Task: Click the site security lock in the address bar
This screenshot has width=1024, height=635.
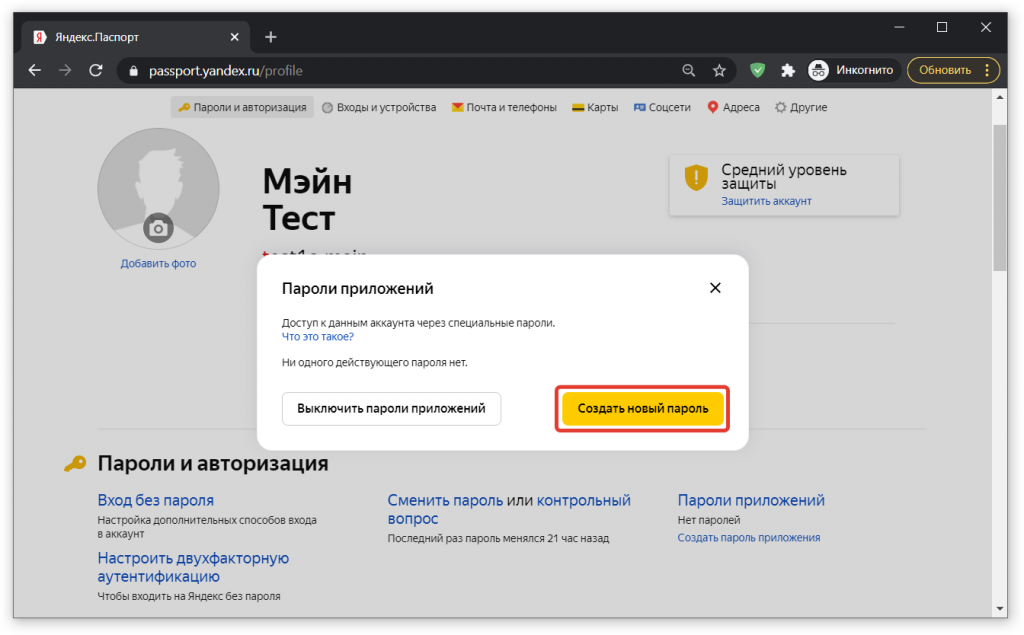Action: click(133, 71)
